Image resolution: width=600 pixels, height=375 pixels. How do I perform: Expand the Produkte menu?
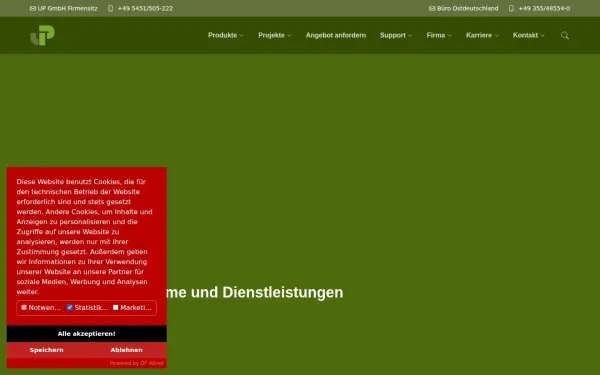click(x=226, y=35)
